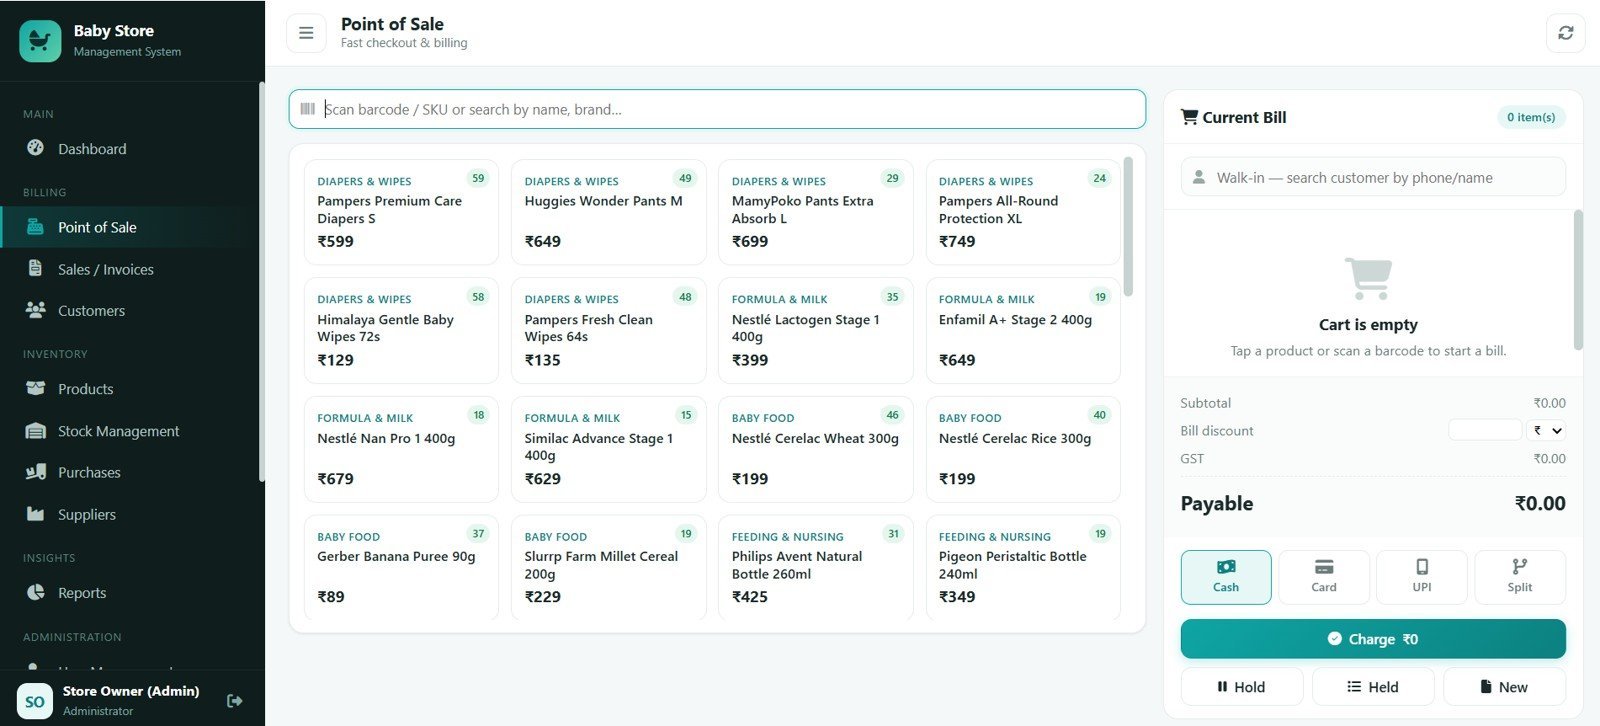Focus the barcode / SKU search field
Image resolution: width=1600 pixels, height=726 pixels.
click(717, 109)
